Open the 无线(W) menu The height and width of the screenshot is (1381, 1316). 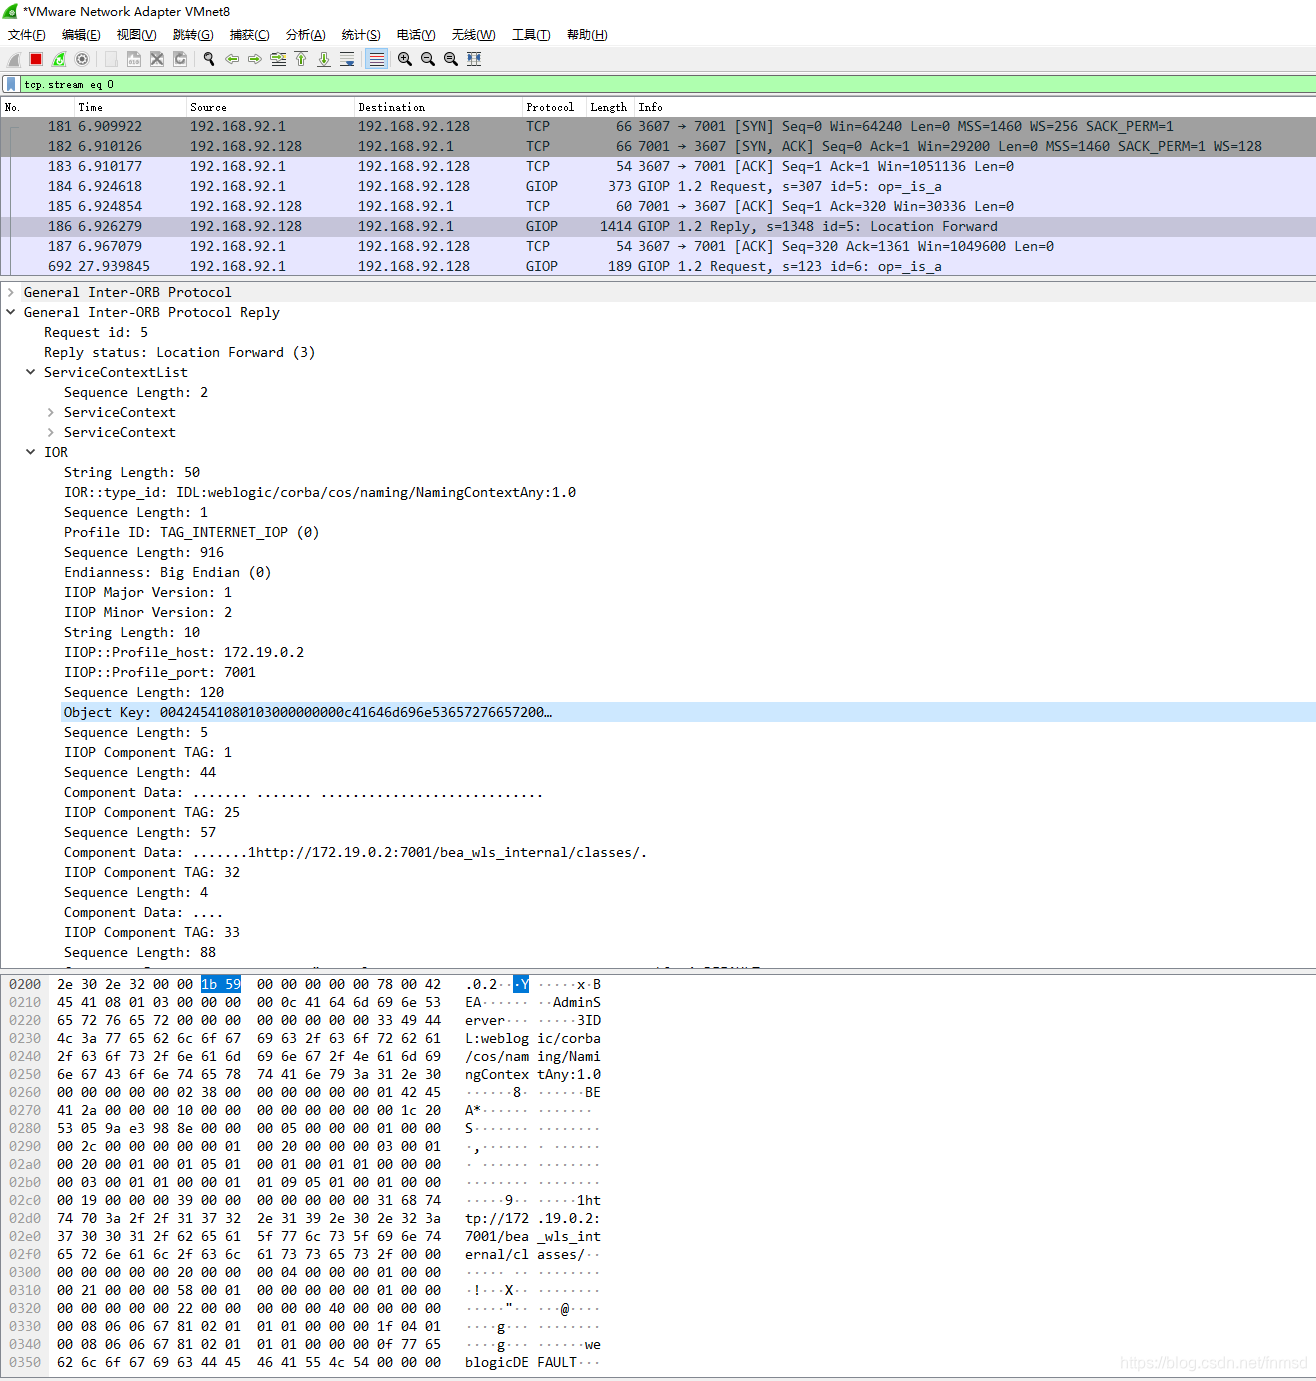473,35
